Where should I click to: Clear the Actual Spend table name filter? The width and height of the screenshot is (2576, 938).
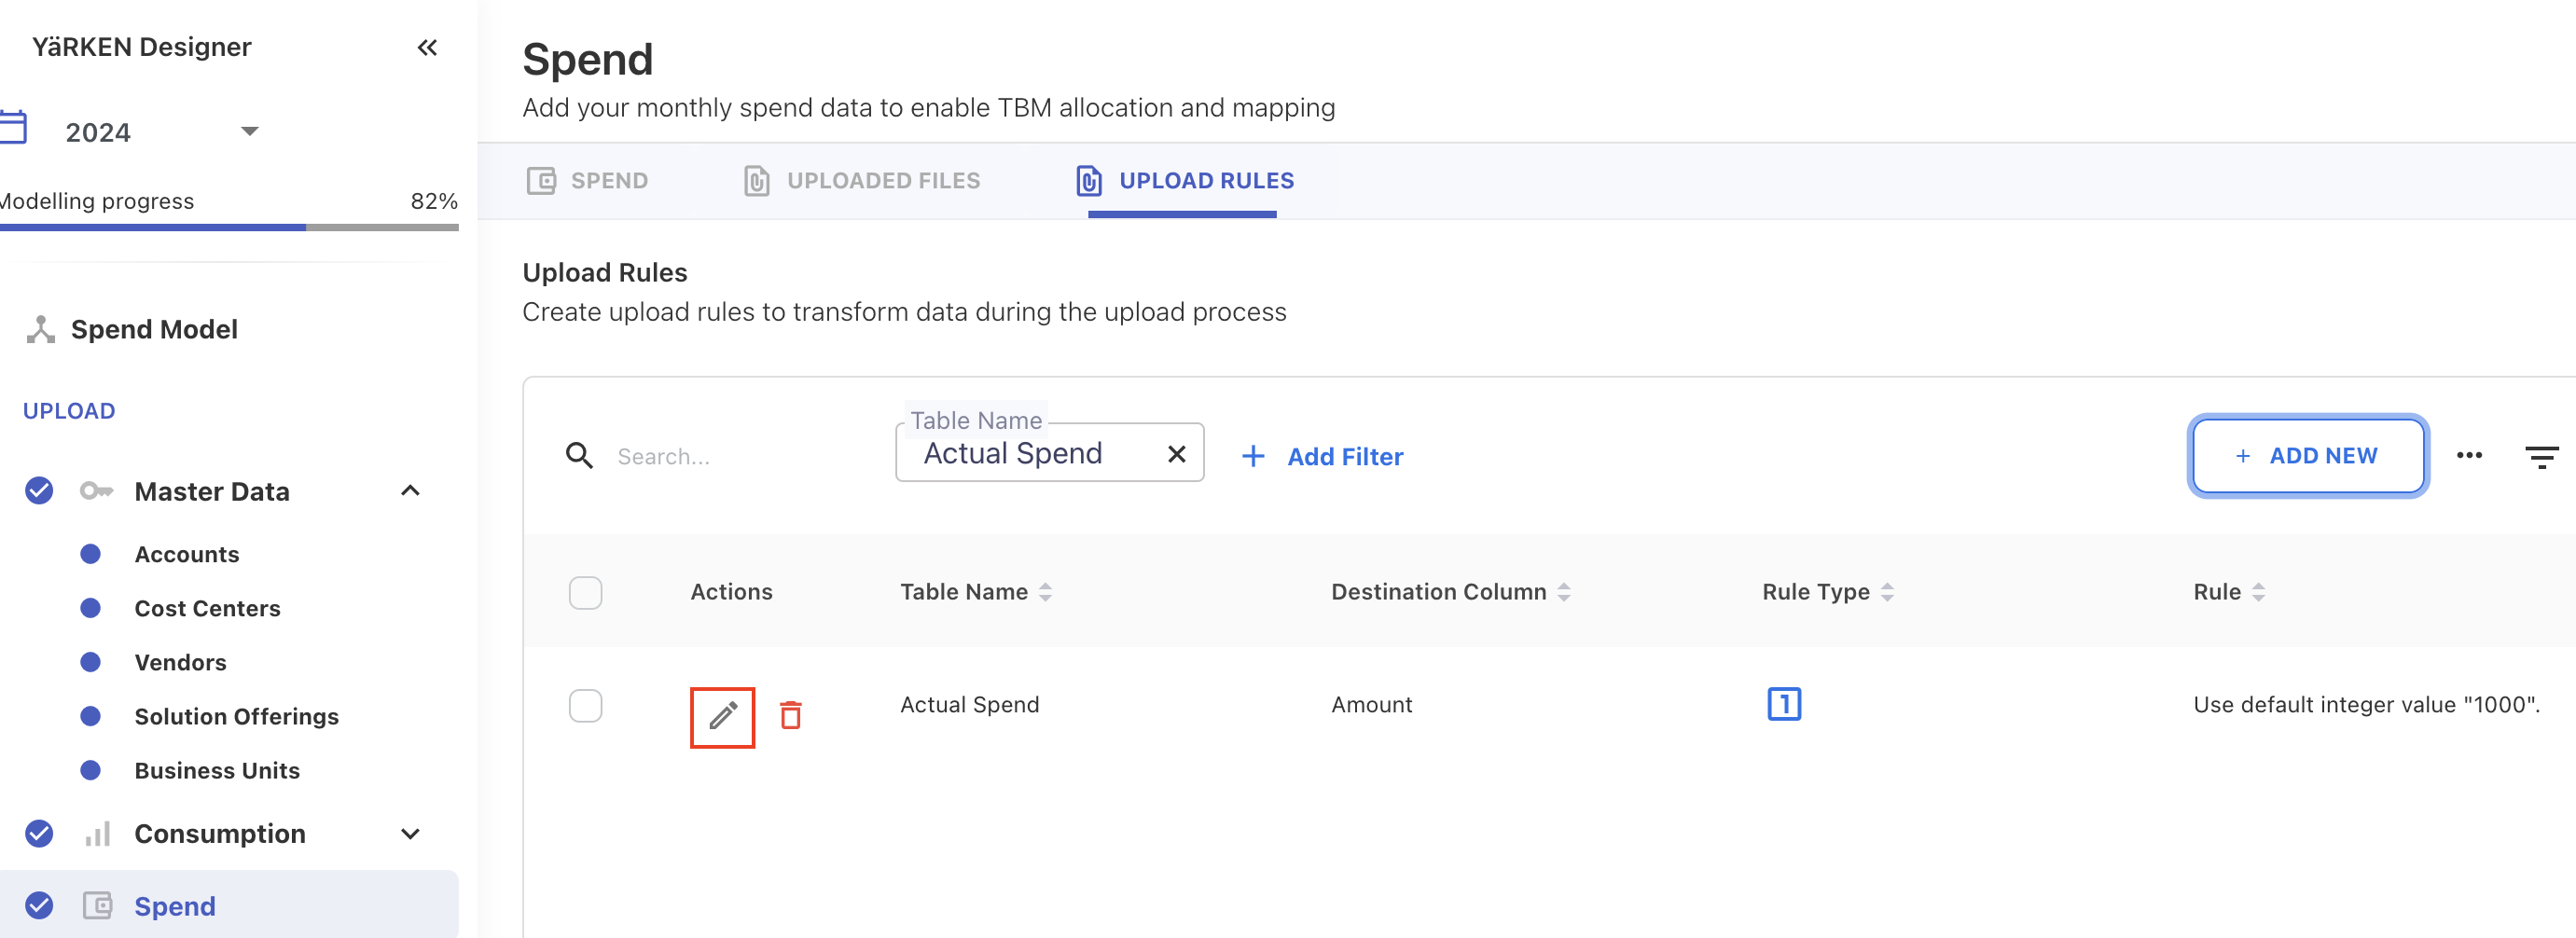click(1176, 454)
